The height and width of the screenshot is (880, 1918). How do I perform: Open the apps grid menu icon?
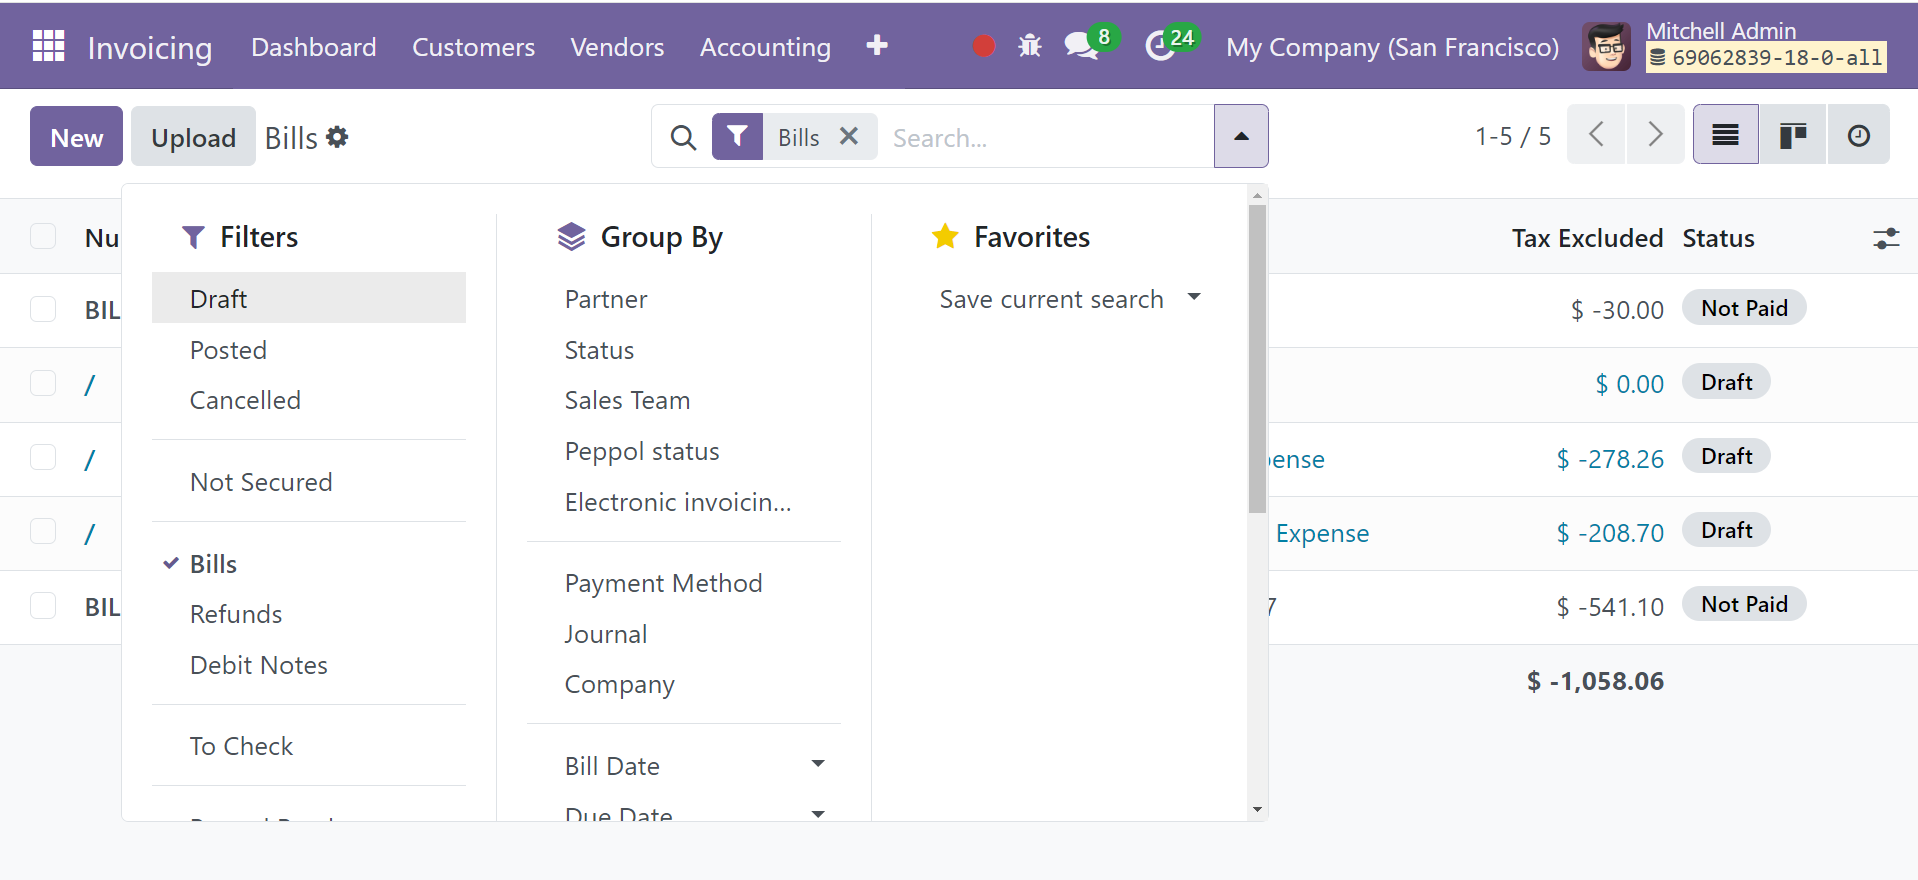(x=48, y=46)
